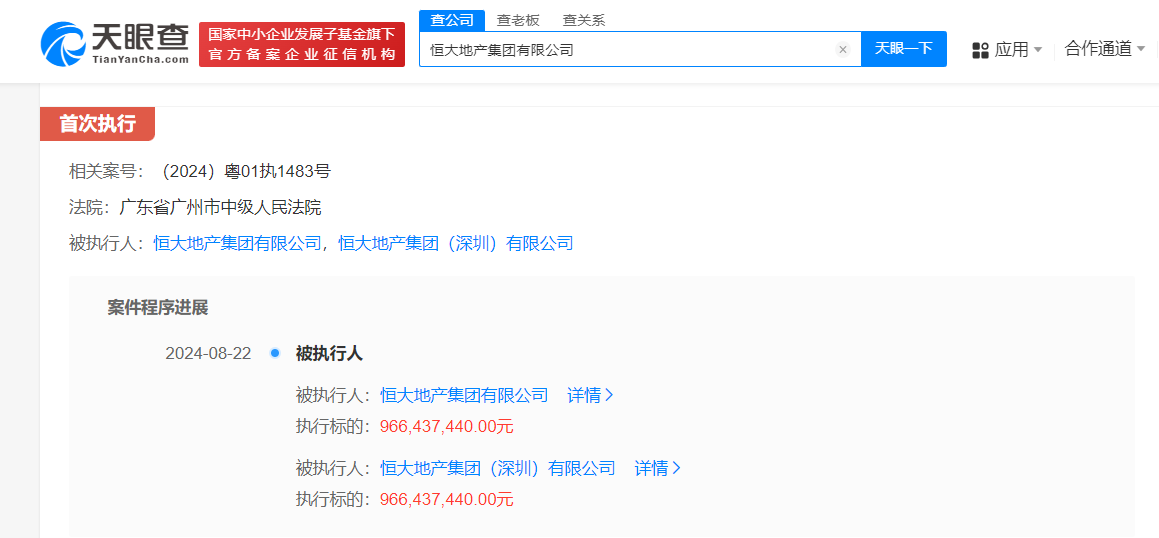Image resolution: width=1159 pixels, height=538 pixels.
Task: Click the first 966,437,440.00元 amount
Action: [446, 426]
